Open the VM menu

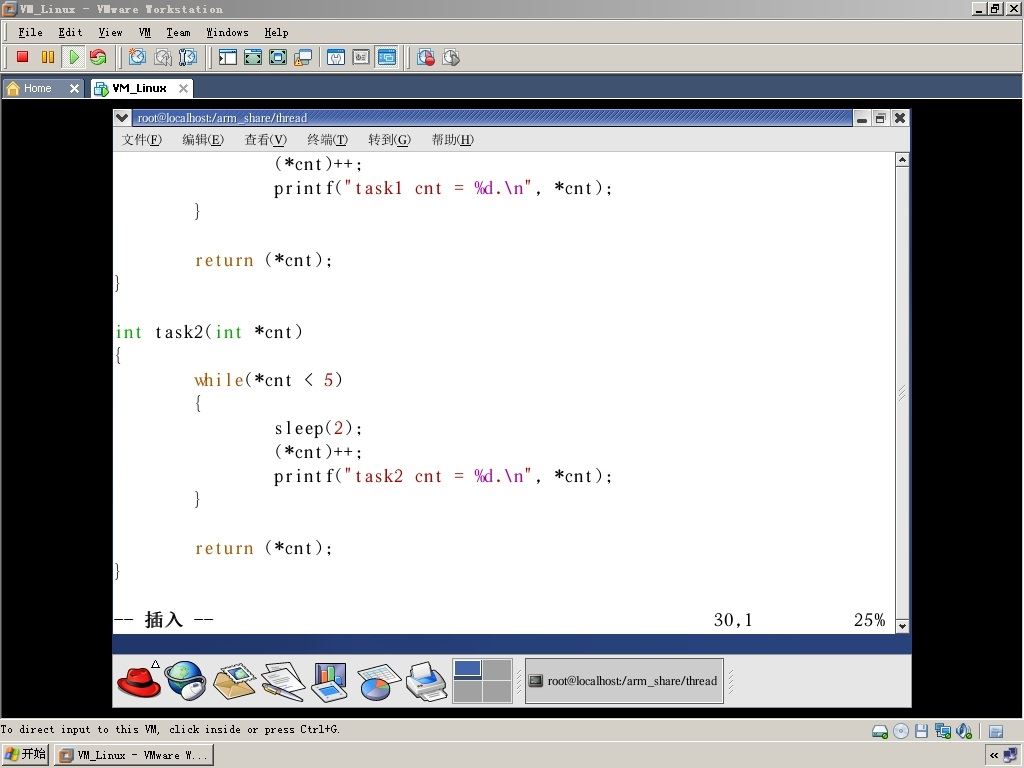tap(145, 32)
